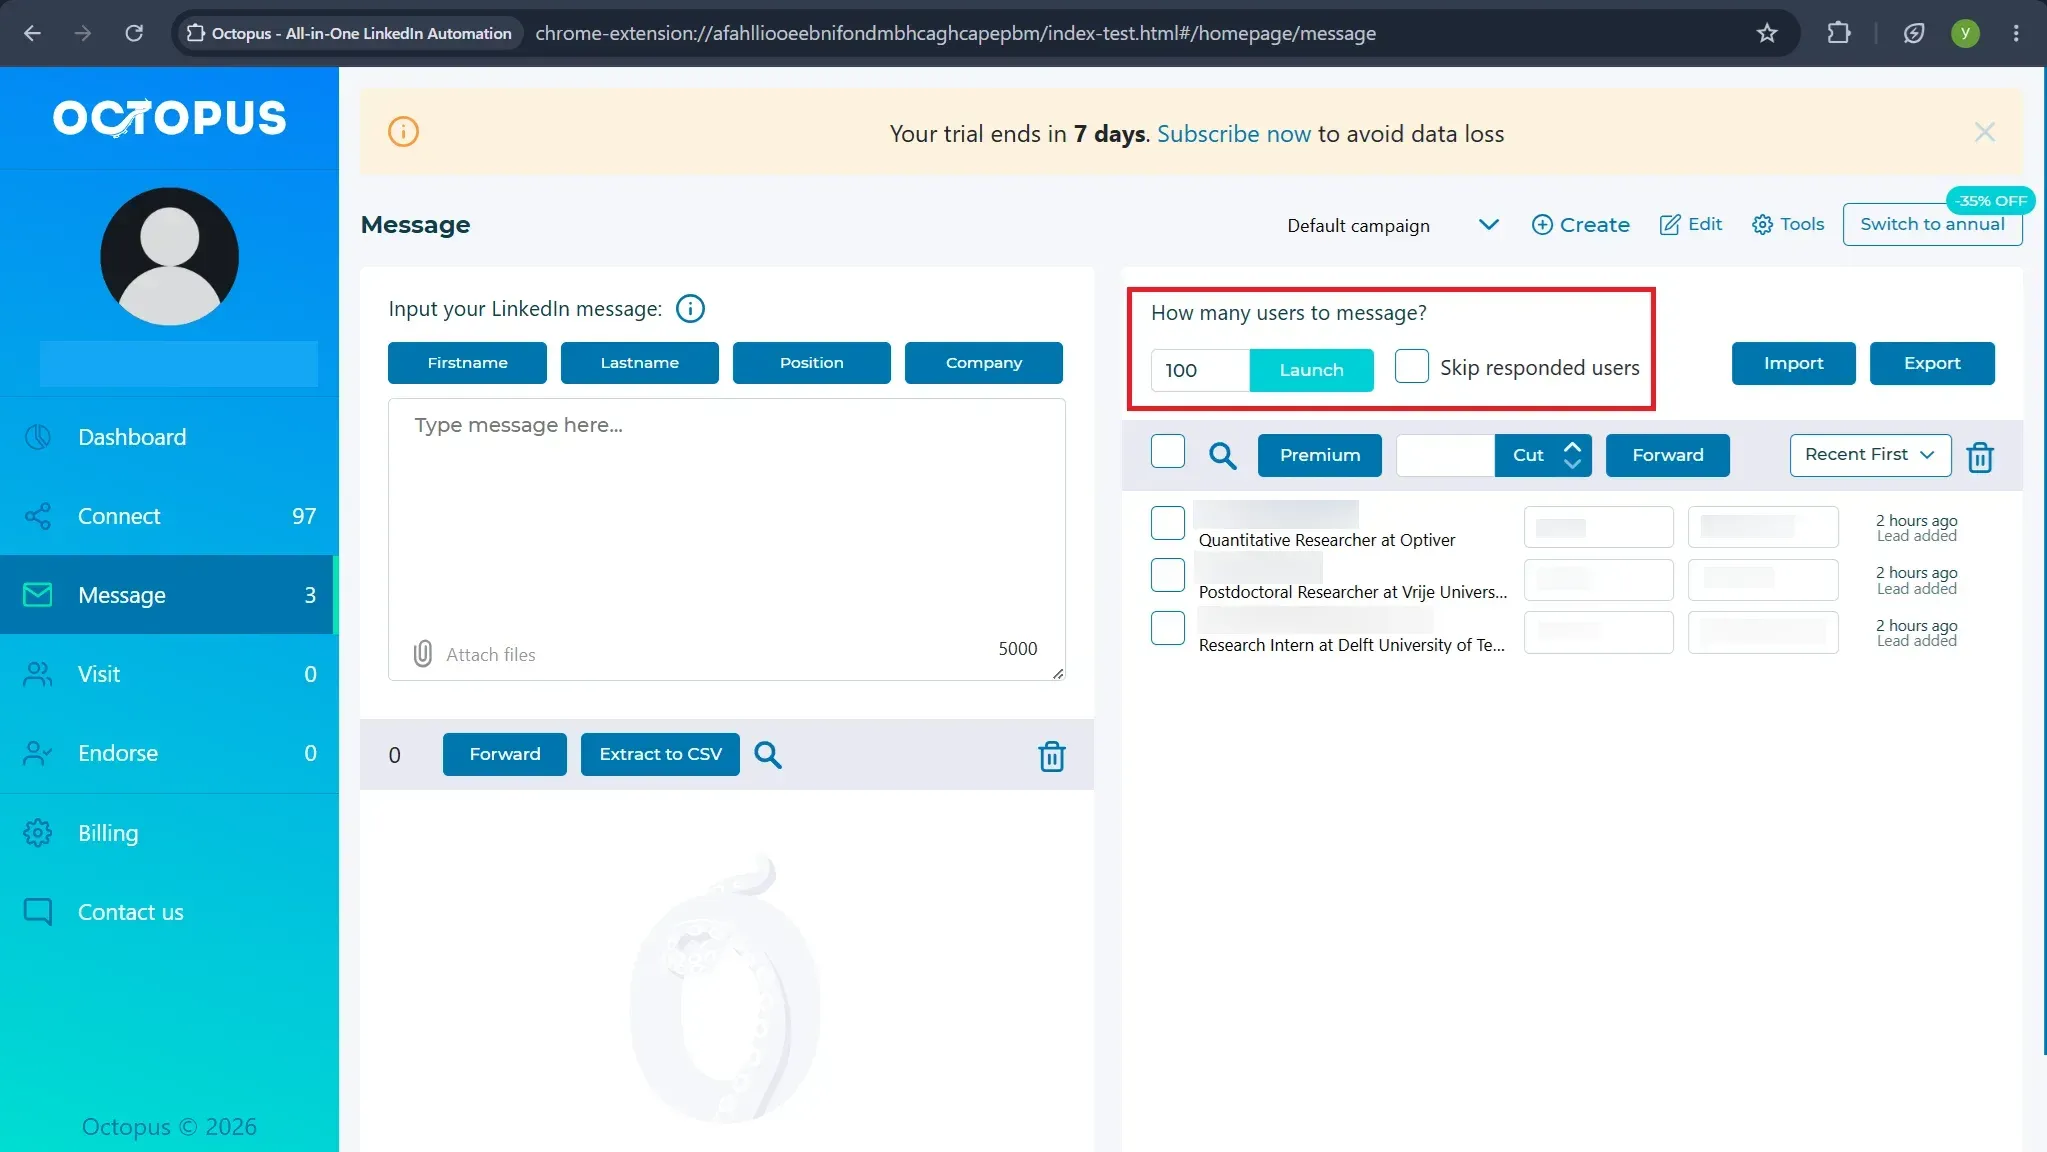Edit the current campaign
Viewport: 2047px width, 1152px height.
(1691, 224)
